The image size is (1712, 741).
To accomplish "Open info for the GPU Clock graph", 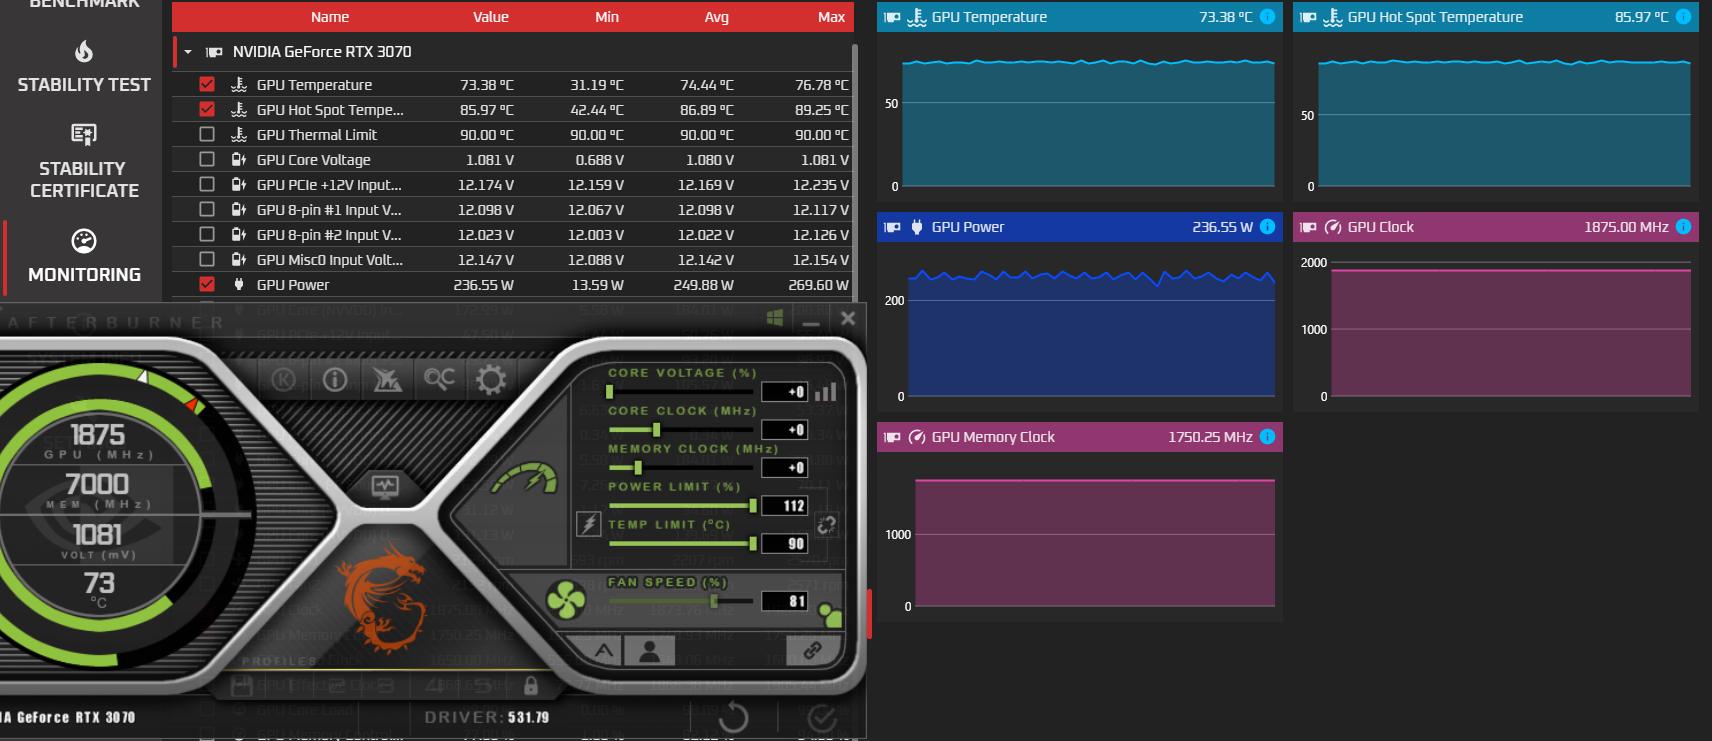I will (x=1683, y=227).
